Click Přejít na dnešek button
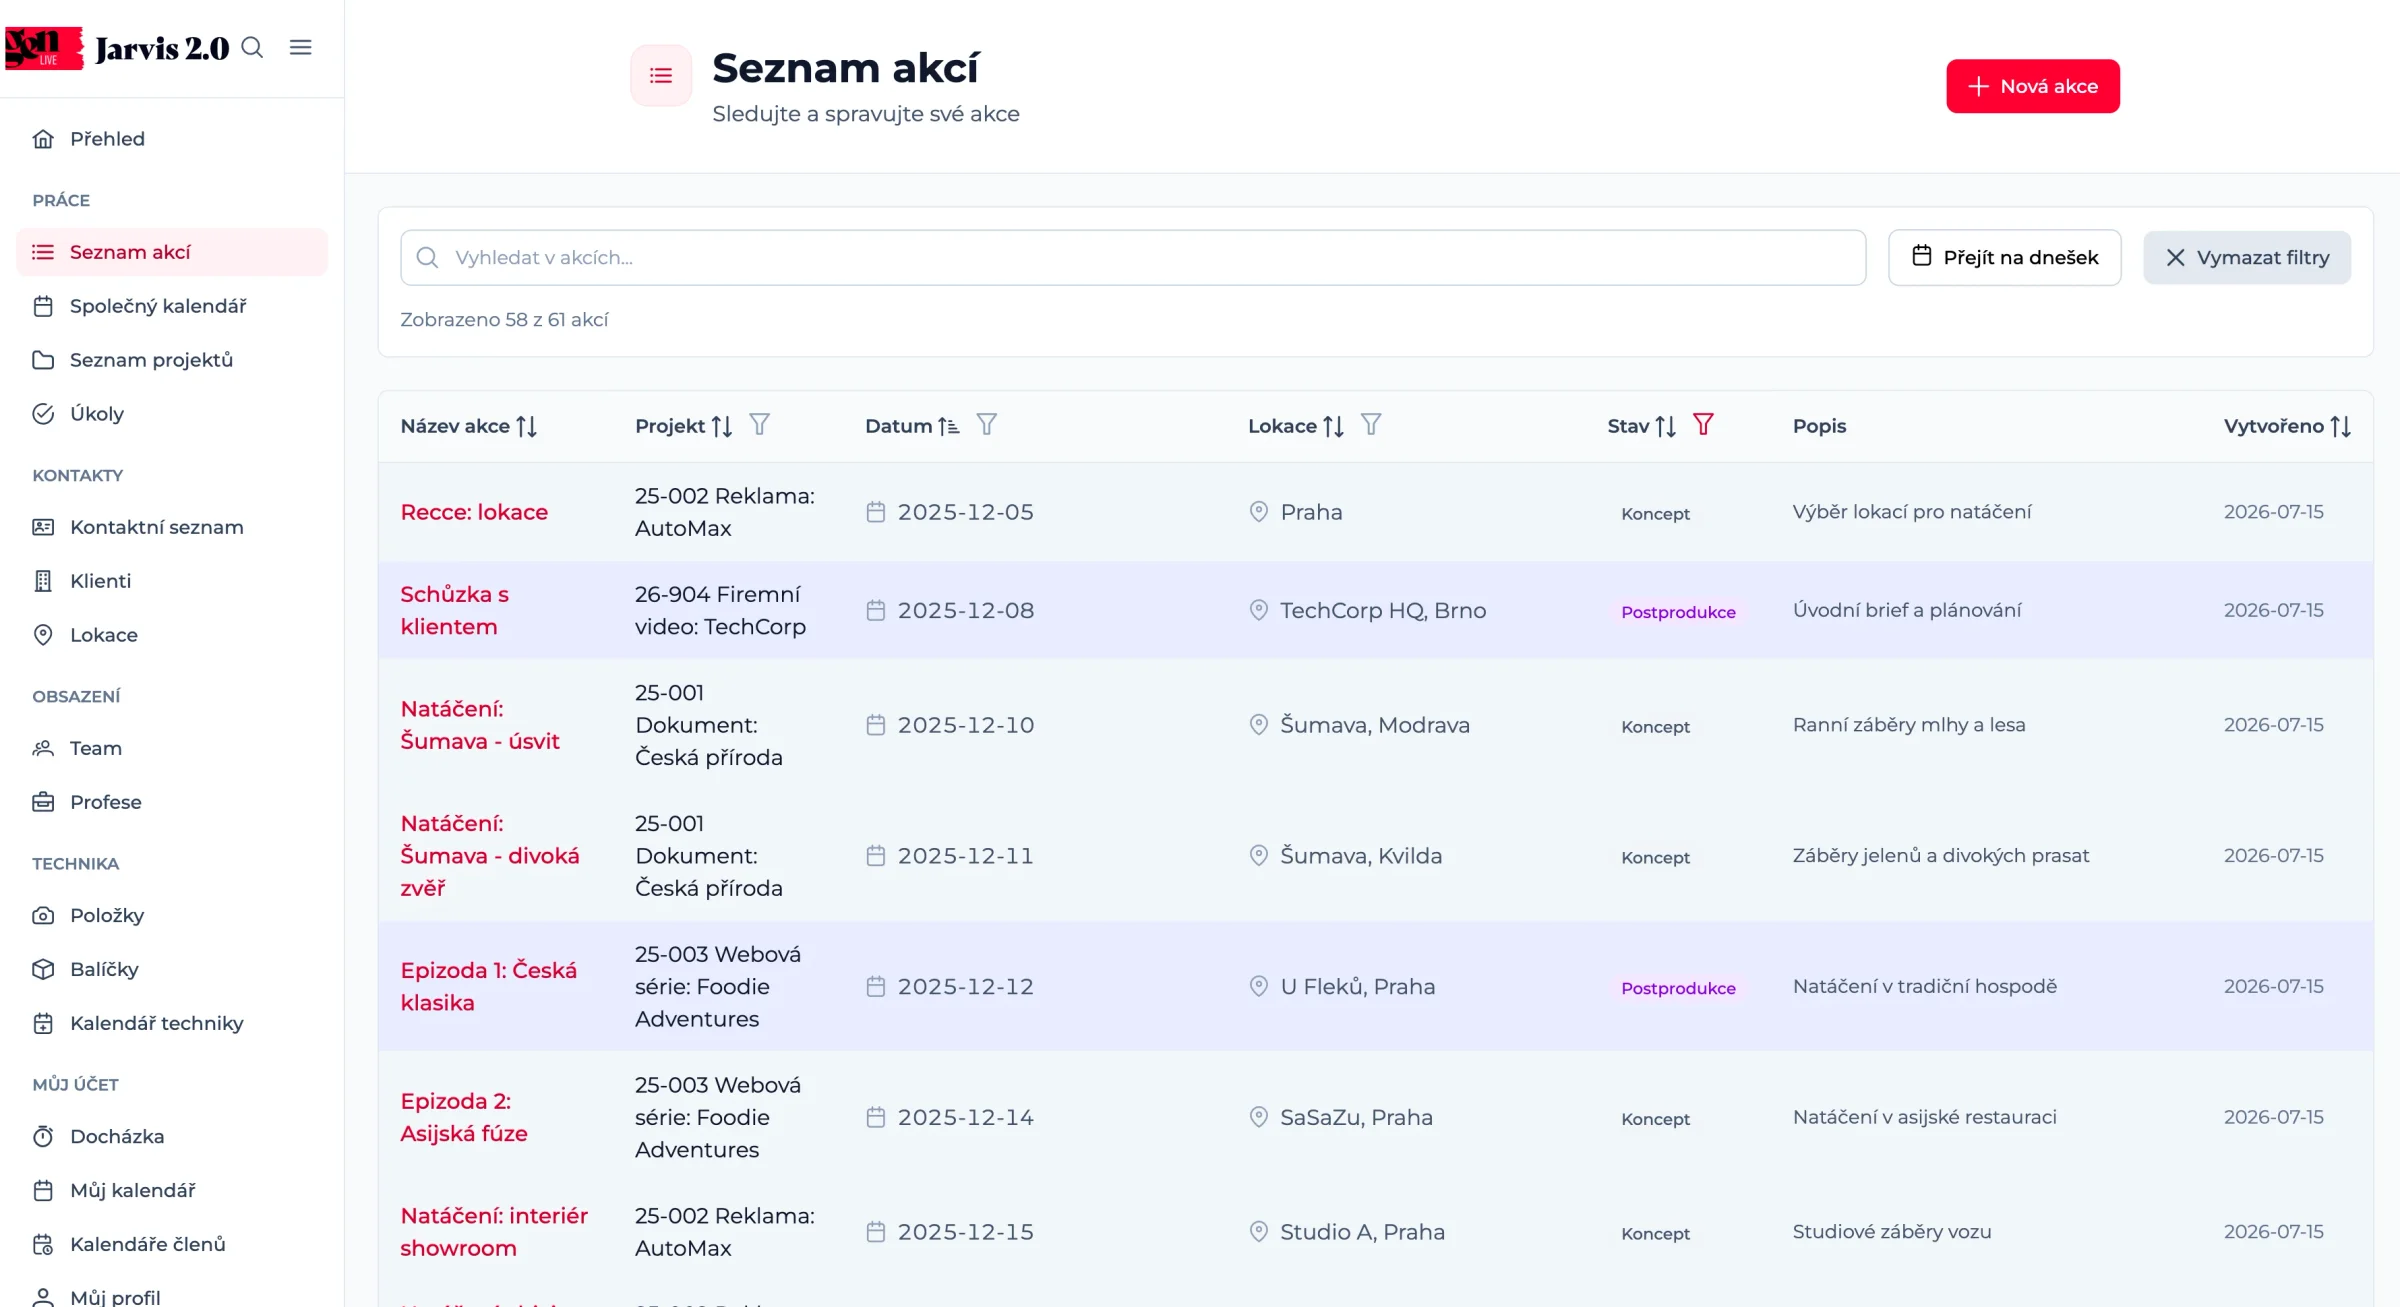This screenshot has height=1307, width=2400. [2004, 257]
